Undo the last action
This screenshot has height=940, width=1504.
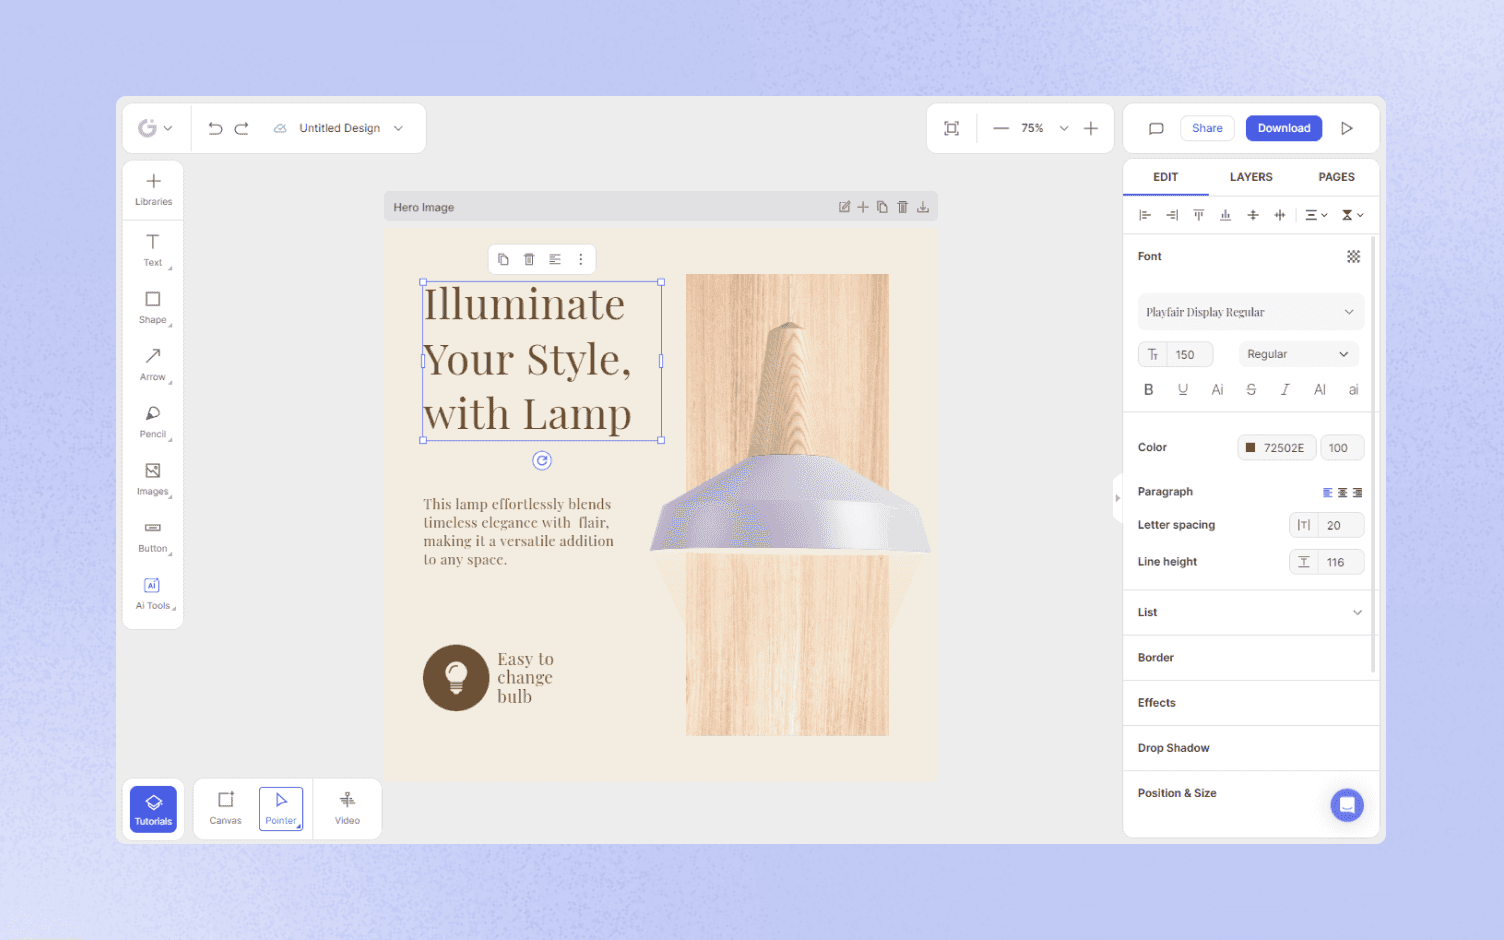point(215,128)
